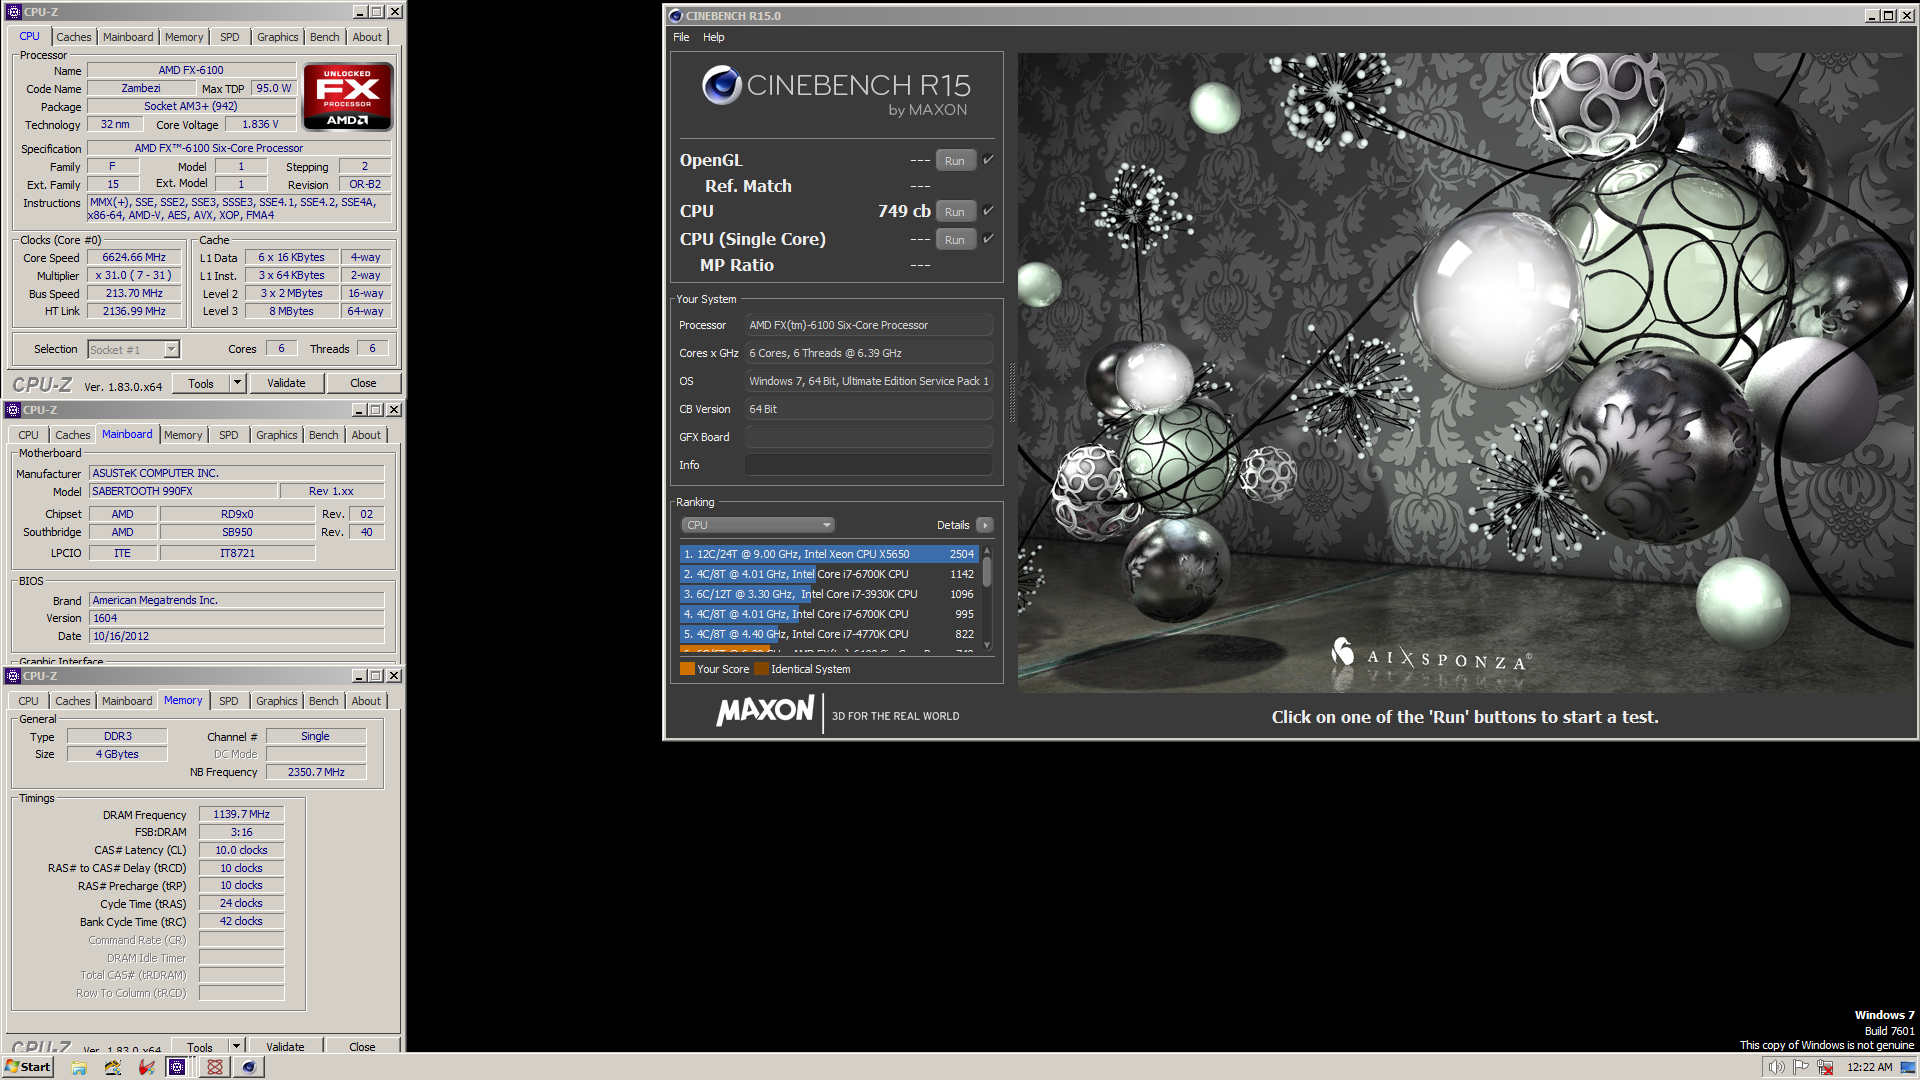
Task: Click the rendered scene preview image
Action: [x=1465, y=372]
